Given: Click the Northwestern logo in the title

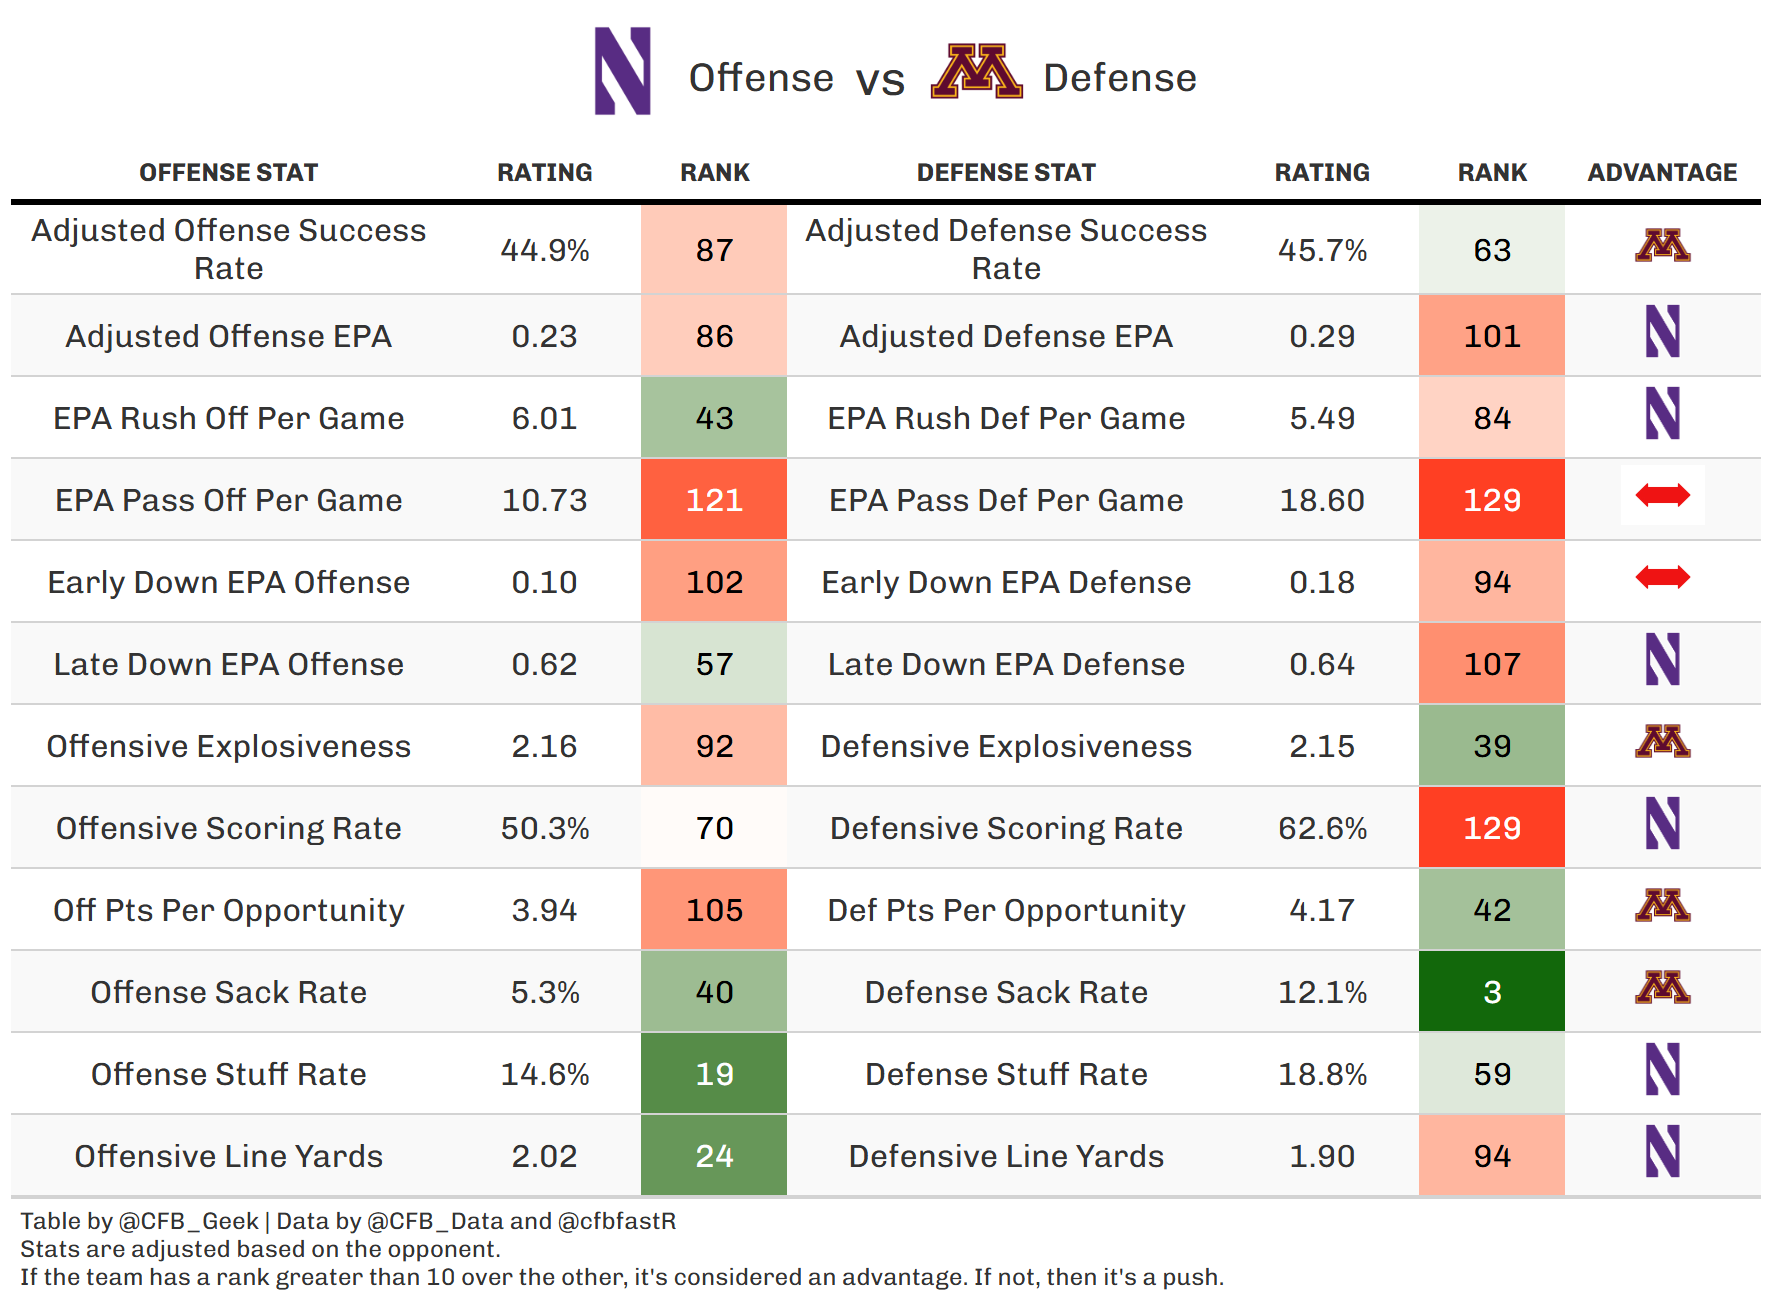Looking at the screenshot, I should pos(622,71).
